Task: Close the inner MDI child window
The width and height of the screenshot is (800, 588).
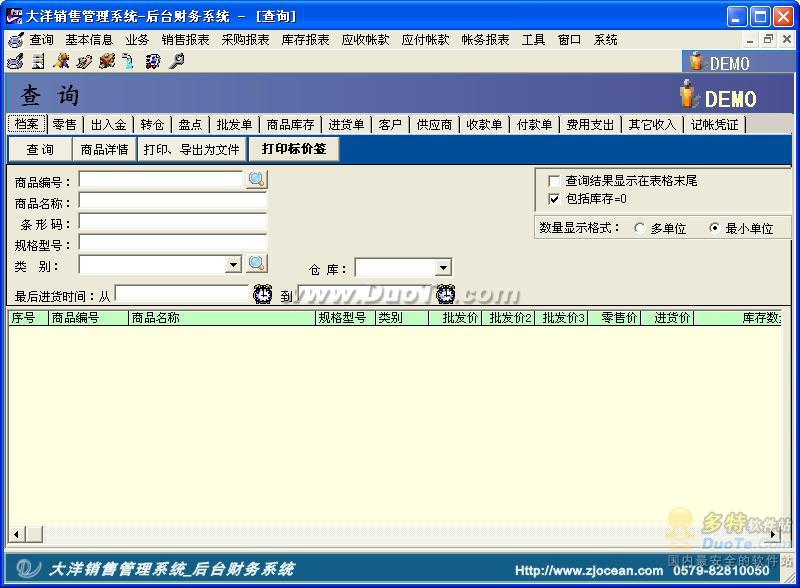Action: click(787, 39)
